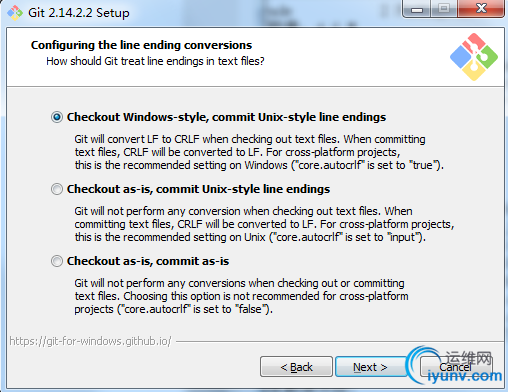Select Checkout Windows-style, commit Unix-style radio button
Screen dimensions: 508x392
click(x=57, y=117)
